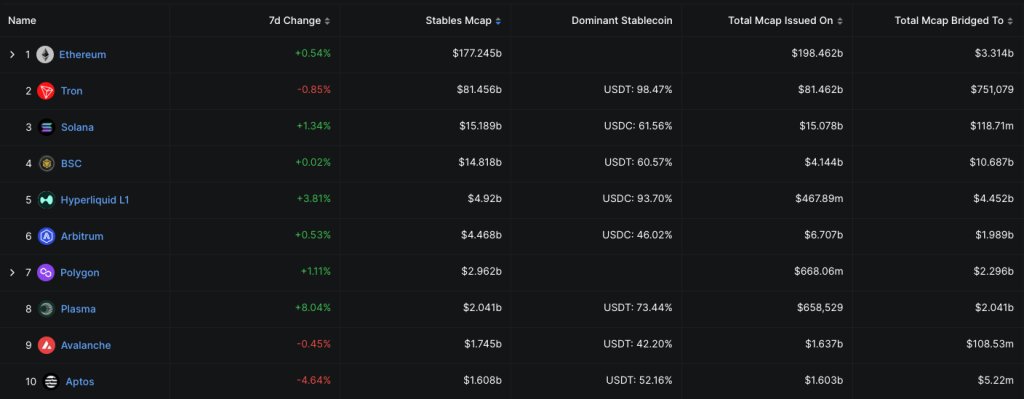Open the Avalanche chain link

pos(86,345)
